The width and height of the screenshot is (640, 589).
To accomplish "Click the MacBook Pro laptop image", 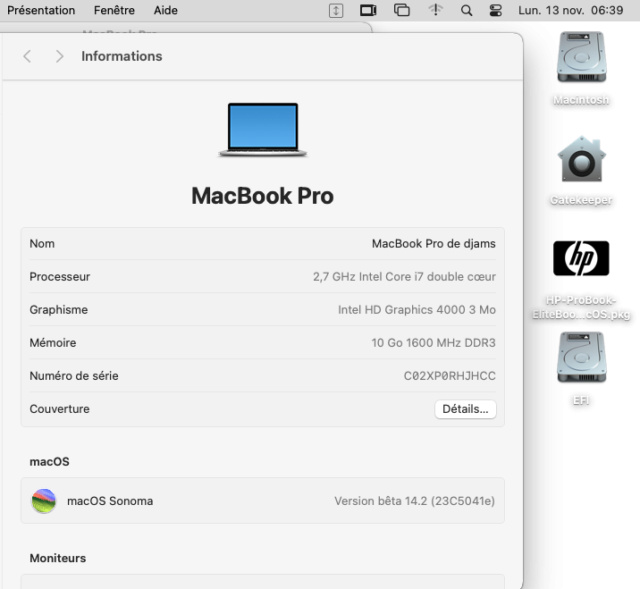I will coord(263,130).
